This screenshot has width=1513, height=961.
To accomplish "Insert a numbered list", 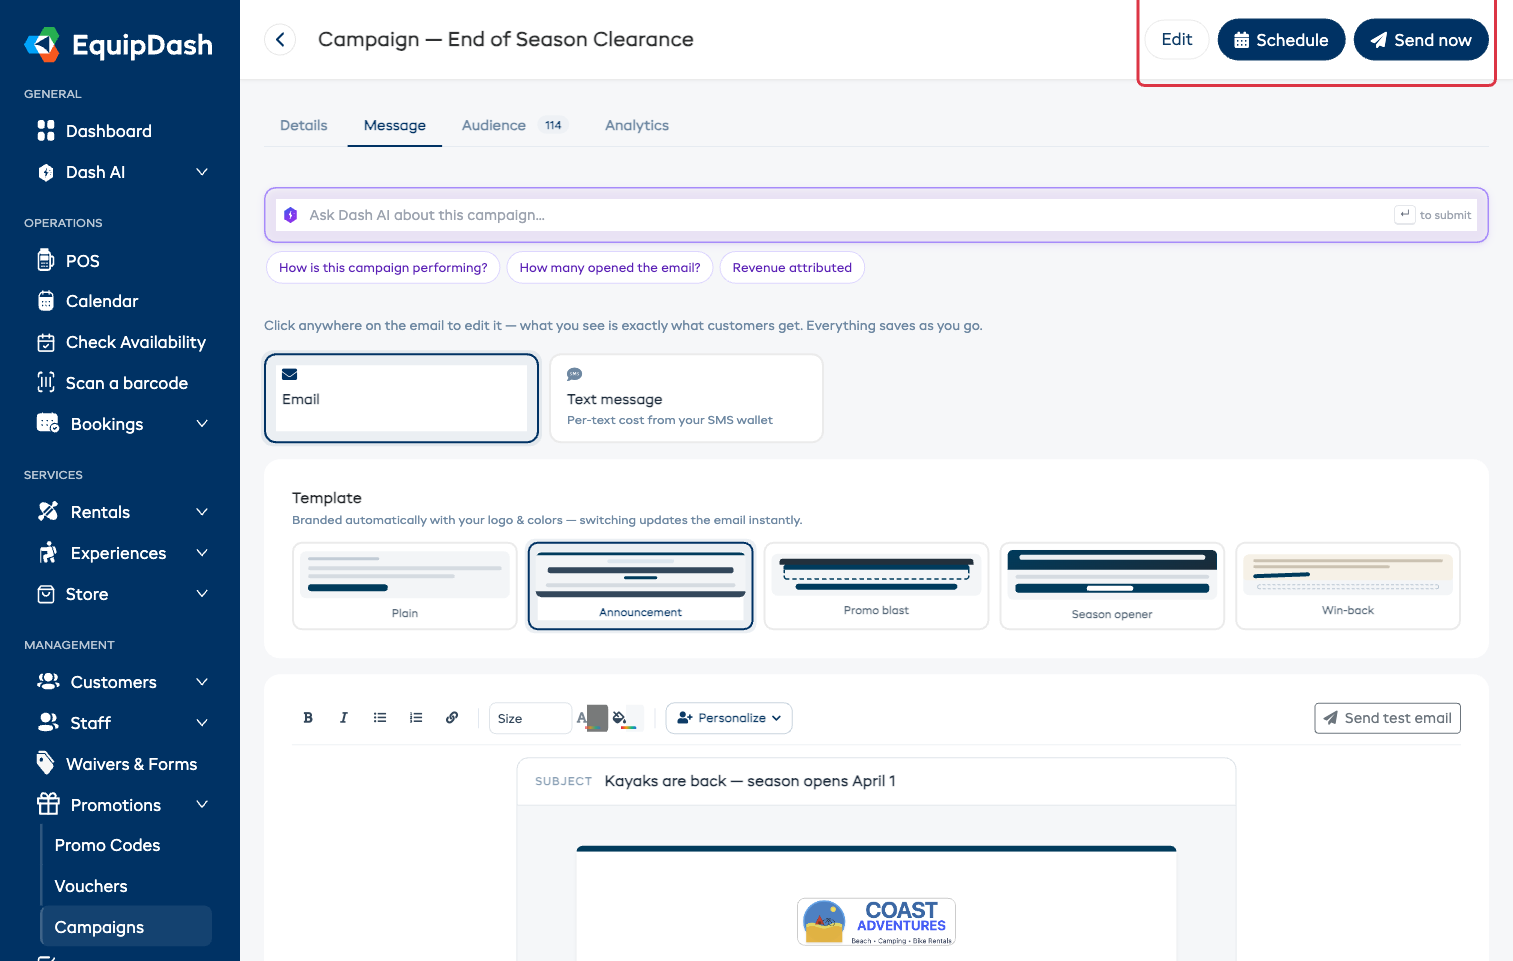I will pos(416,718).
